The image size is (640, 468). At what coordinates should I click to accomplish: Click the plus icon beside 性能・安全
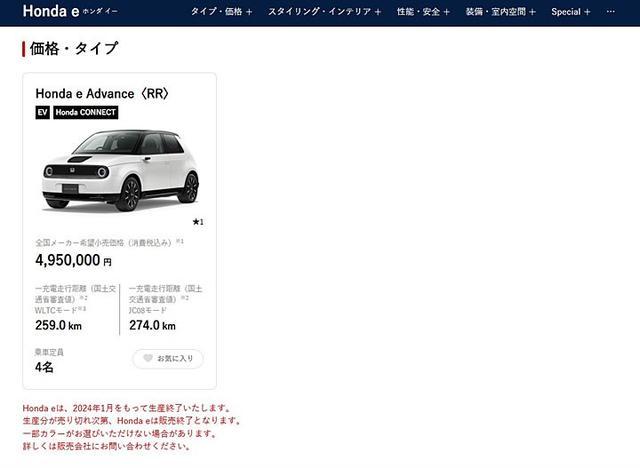click(x=447, y=12)
